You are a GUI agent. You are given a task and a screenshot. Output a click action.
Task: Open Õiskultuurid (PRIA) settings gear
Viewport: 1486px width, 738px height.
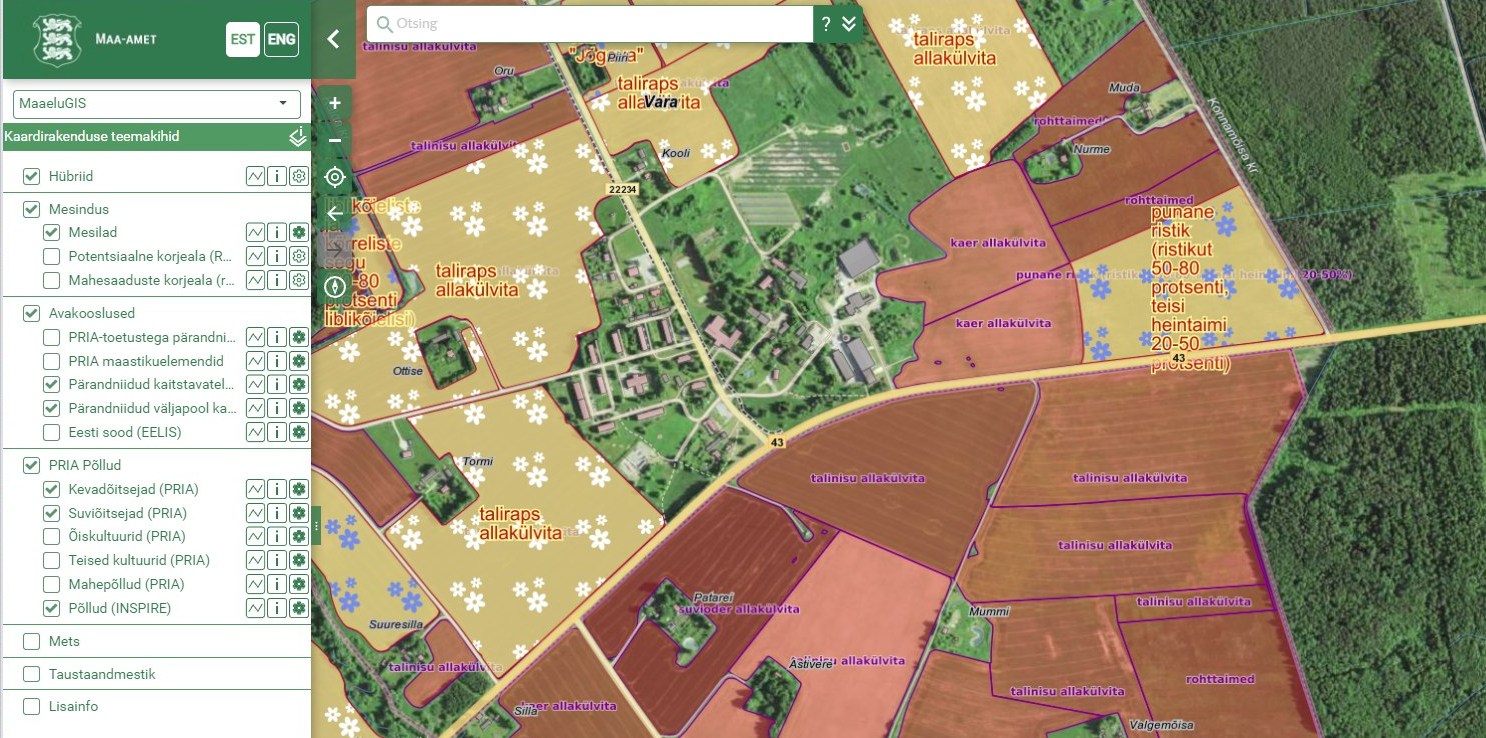point(298,537)
